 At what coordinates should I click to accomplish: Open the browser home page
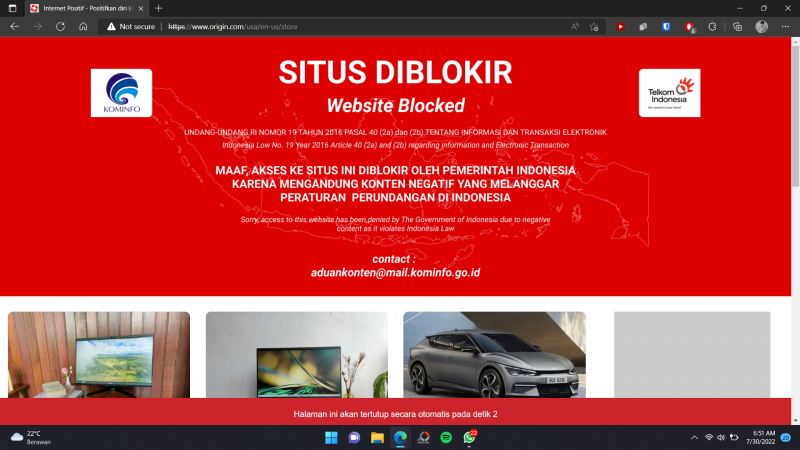pyautogui.click(x=83, y=27)
